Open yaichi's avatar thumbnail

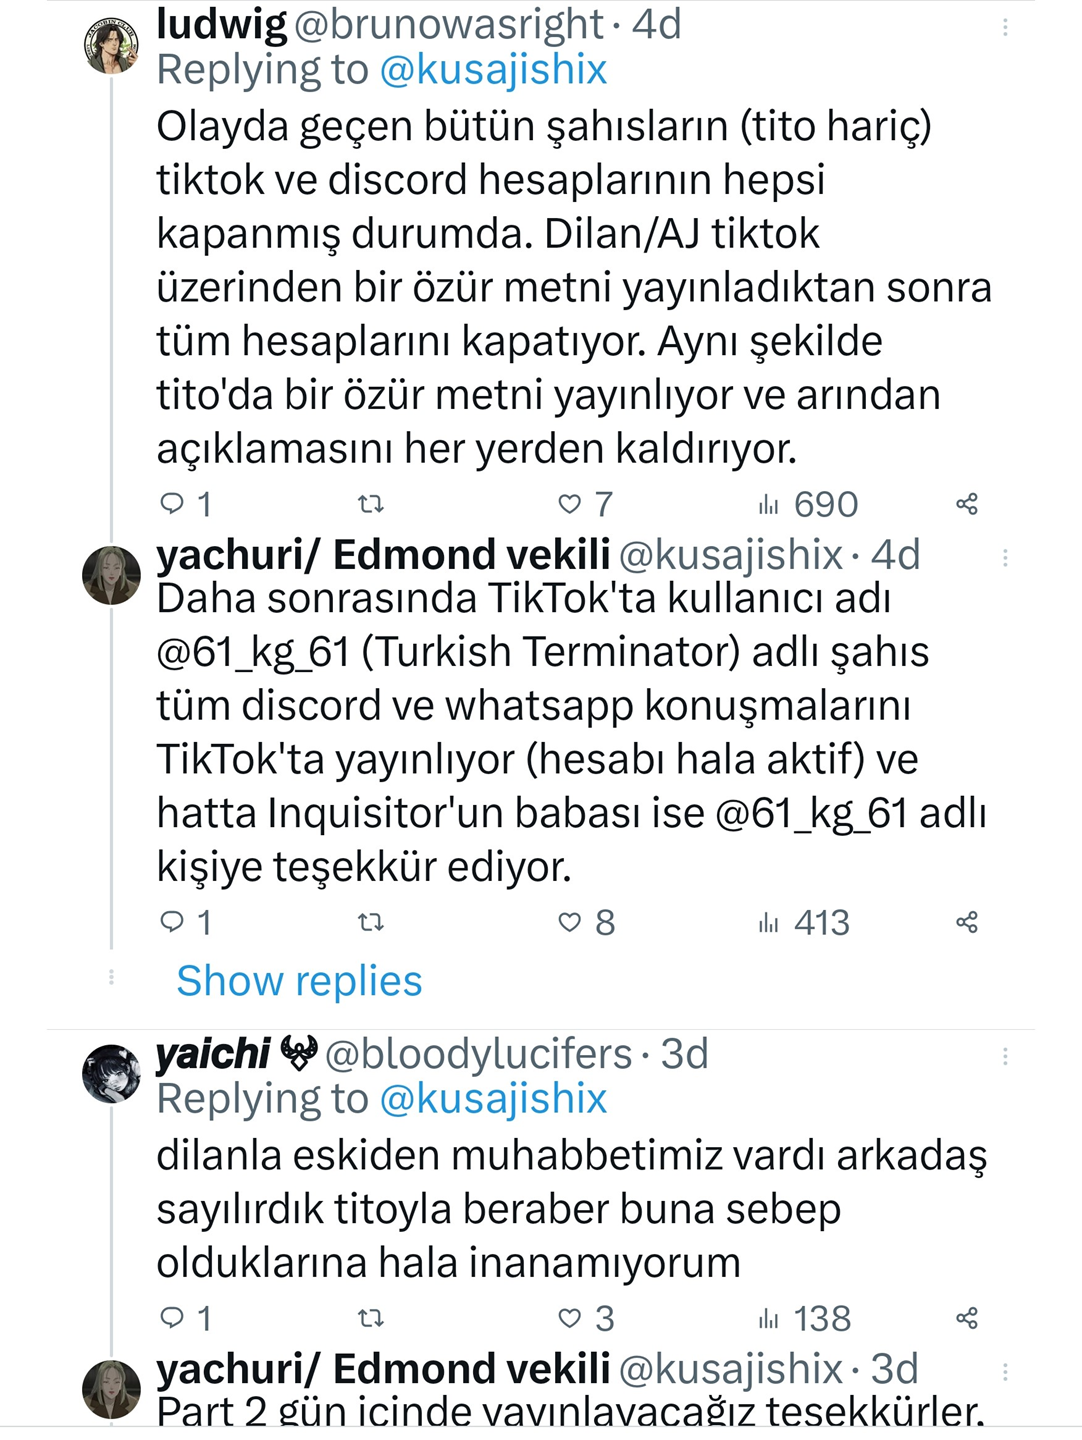[111, 1074]
